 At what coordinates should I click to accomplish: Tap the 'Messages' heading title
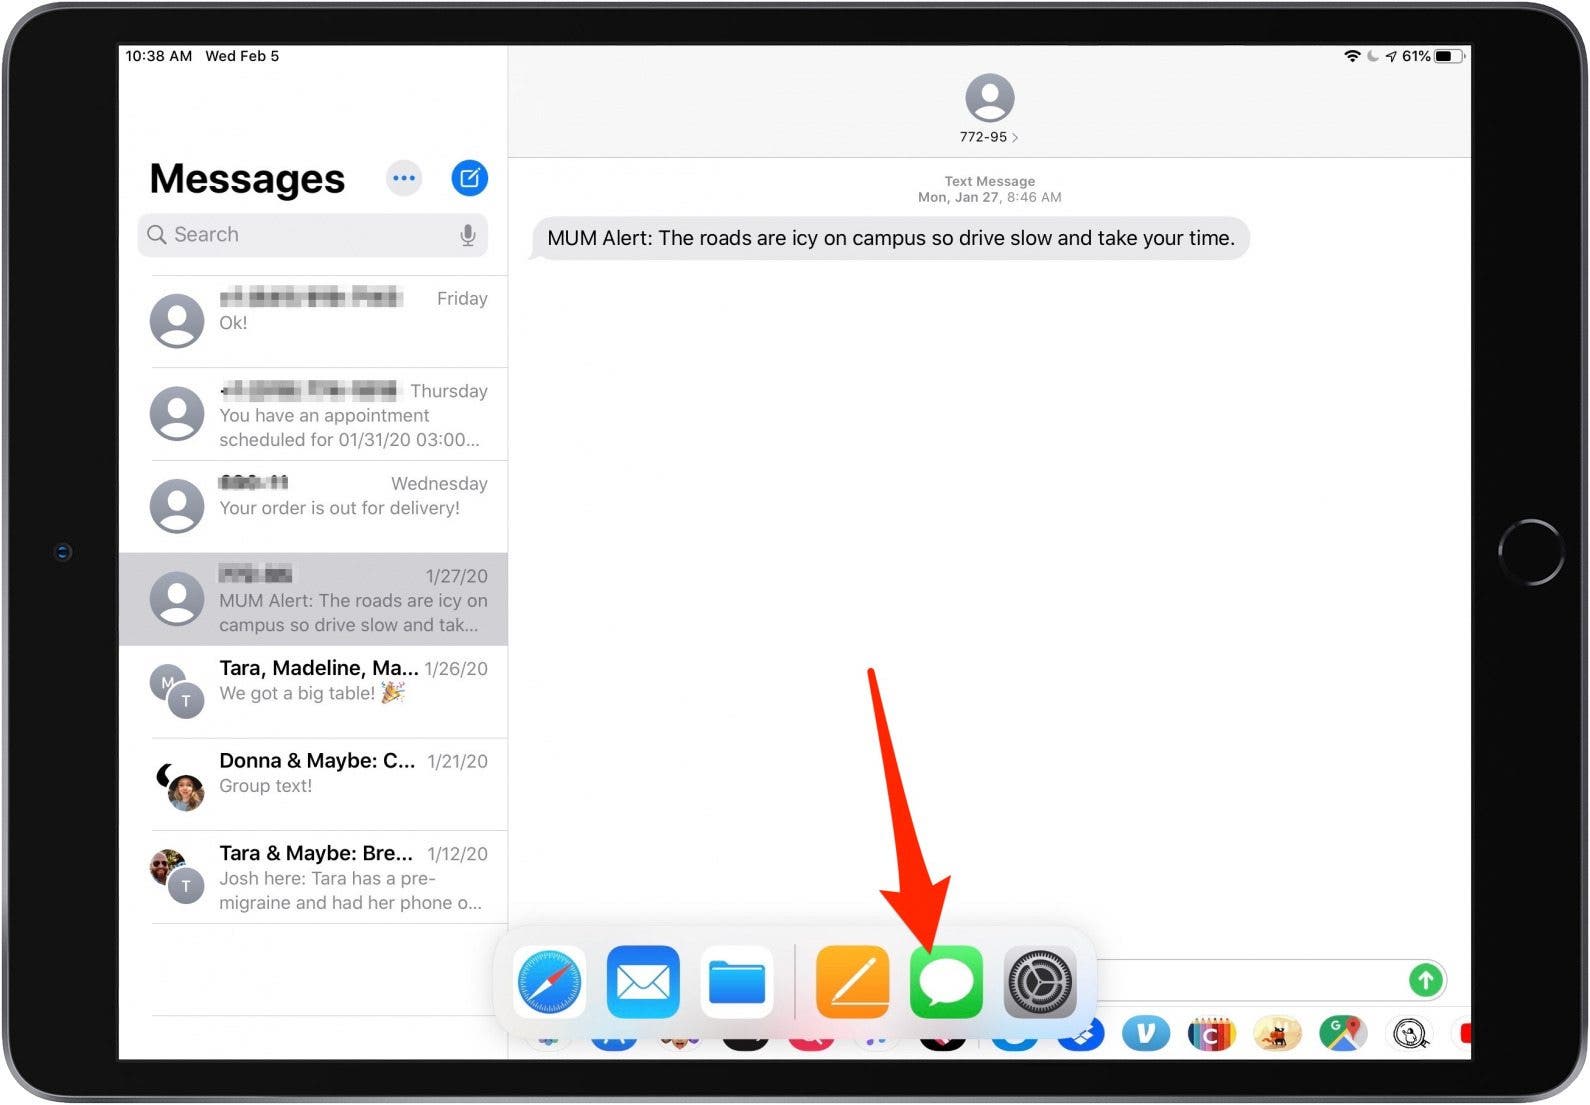(247, 179)
